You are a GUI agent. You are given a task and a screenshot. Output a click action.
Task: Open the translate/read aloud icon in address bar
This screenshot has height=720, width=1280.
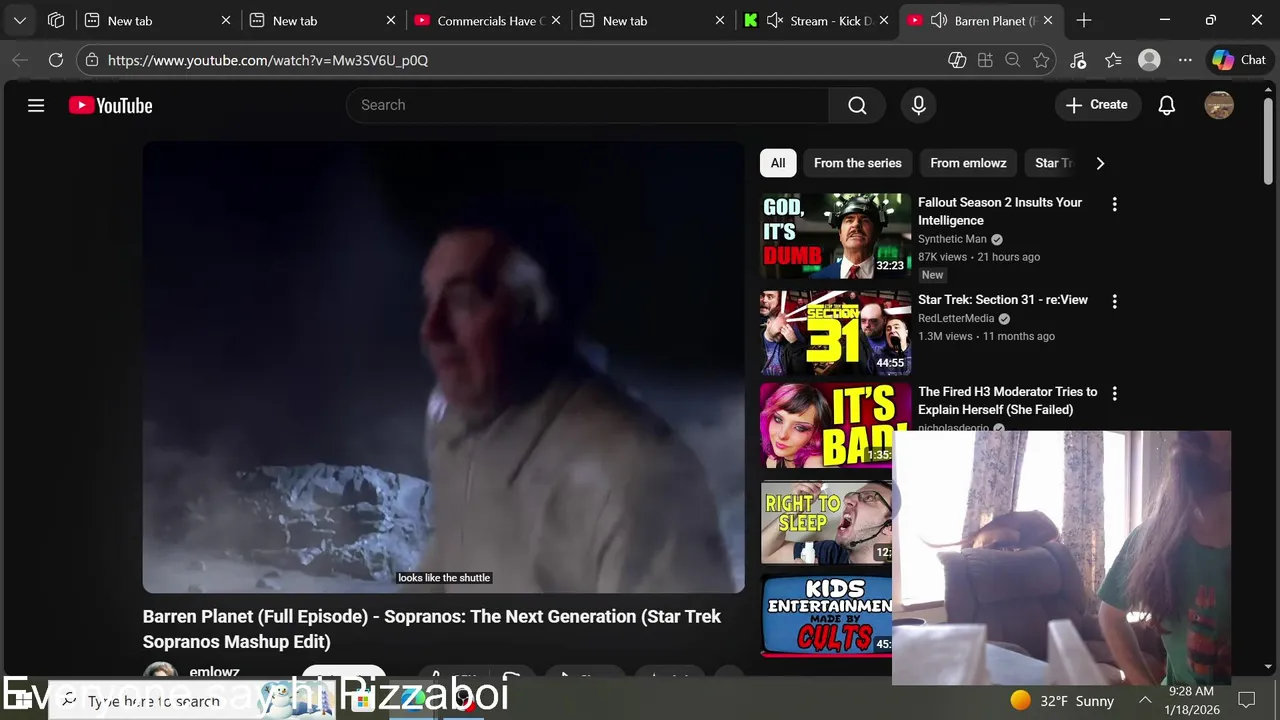click(957, 60)
